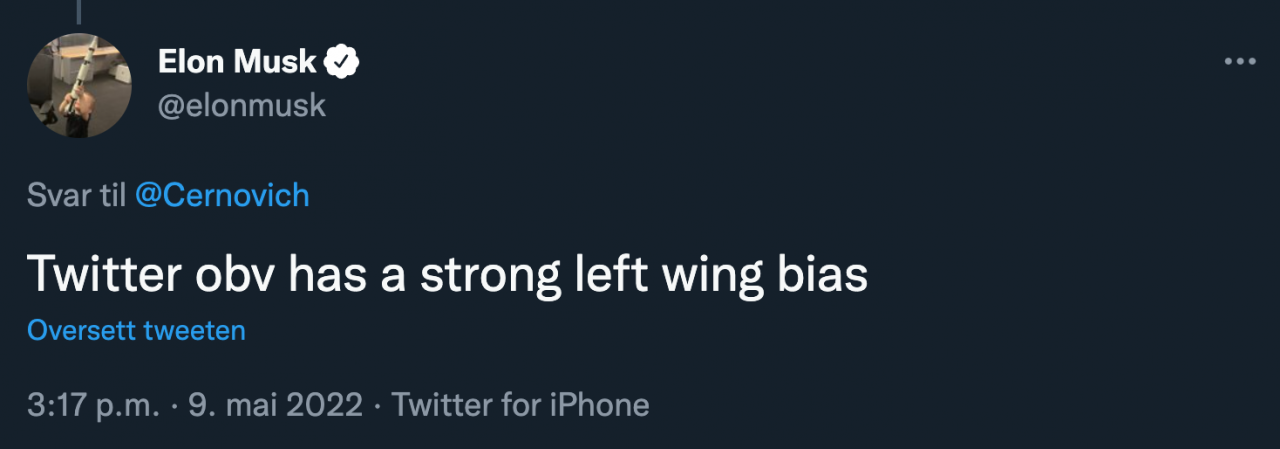The image size is (1280, 449).
Task: Click the word tweeten in translate link
Action: click(194, 331)
